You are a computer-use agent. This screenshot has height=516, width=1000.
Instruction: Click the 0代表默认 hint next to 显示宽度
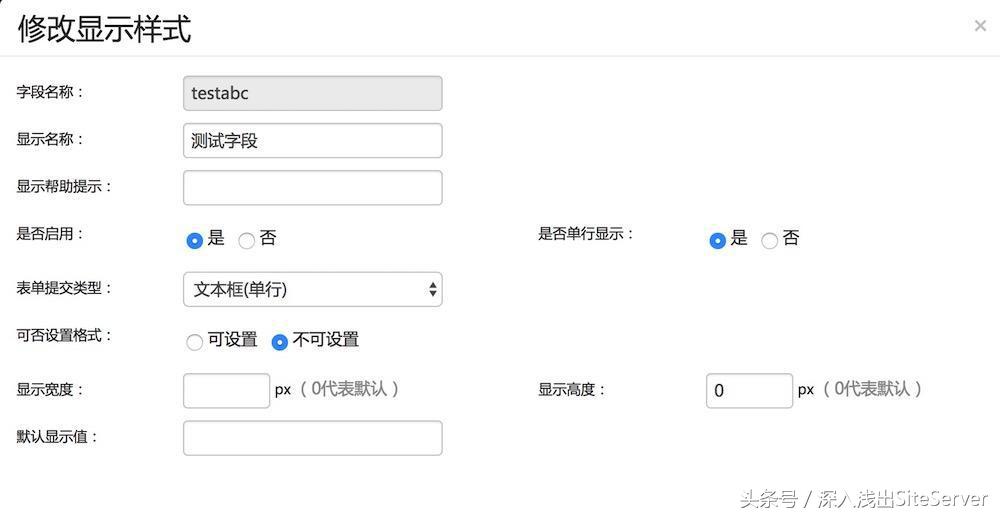click(x=349, y=388)
